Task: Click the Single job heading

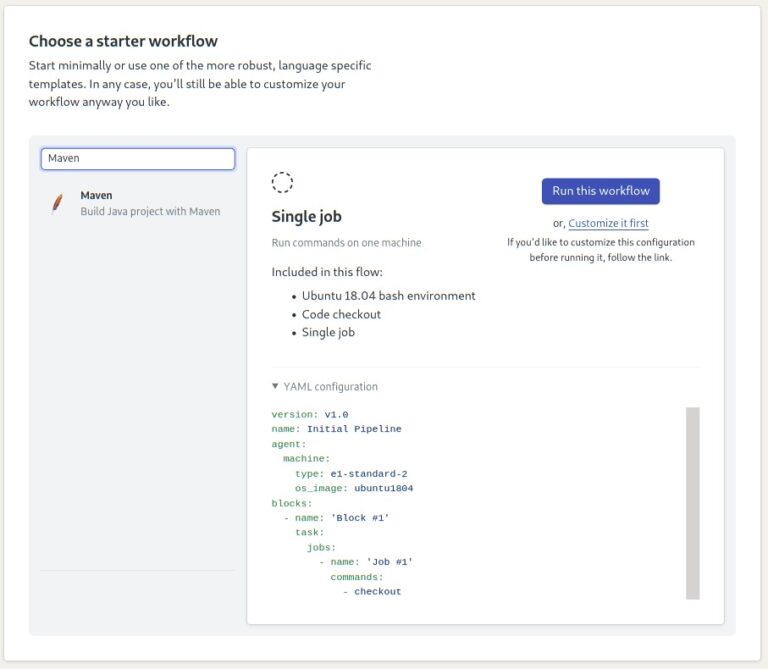Action: click(x=307, y=216)
